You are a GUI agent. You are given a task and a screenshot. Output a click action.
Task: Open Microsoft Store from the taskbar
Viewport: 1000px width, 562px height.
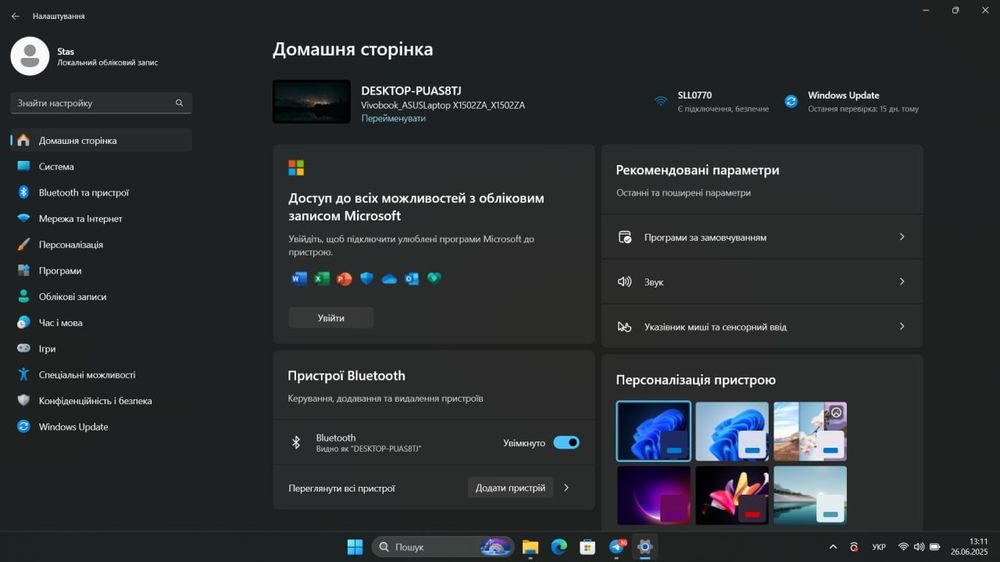587,547
